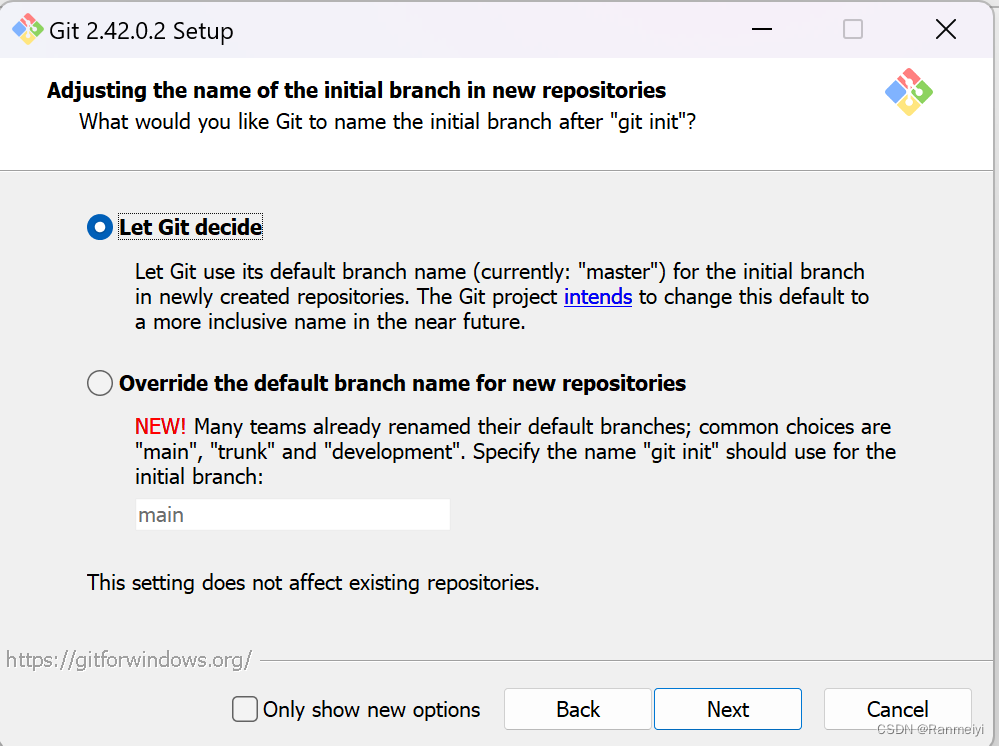Click heading 'Adjusting the name of the initial branch'
This screenshot has width=999, height=746.
[x=356, y=90]
